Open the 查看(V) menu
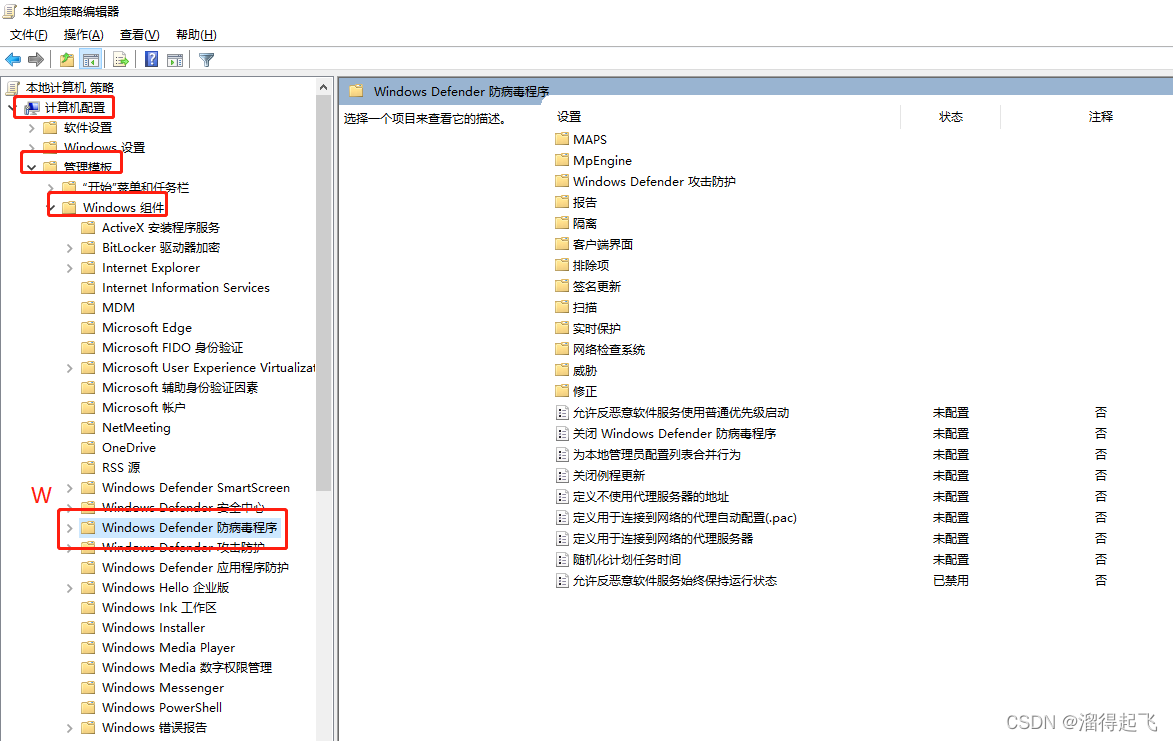Image resolution: width=1173 pixels, height=741 pixels. click(140, 34)
